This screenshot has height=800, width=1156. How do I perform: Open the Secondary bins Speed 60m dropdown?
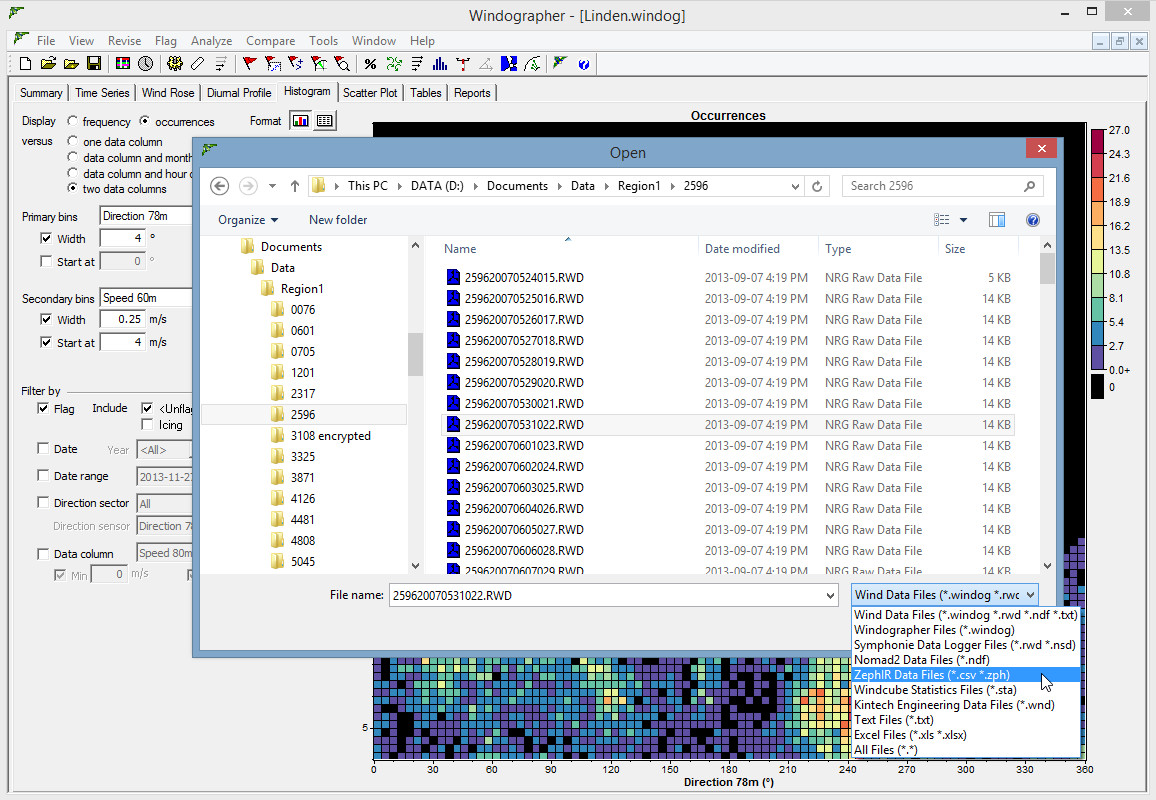146,298
